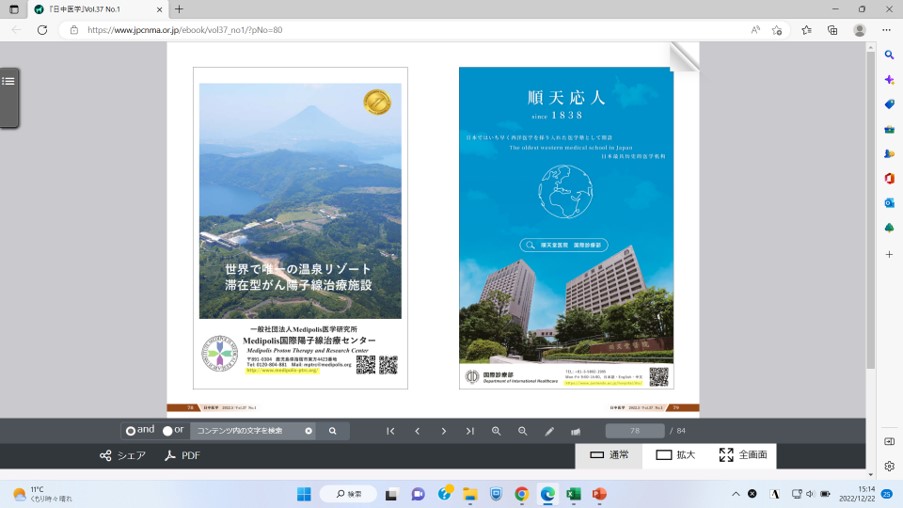Show hidden system tray icons chevron

click(735, 494)
